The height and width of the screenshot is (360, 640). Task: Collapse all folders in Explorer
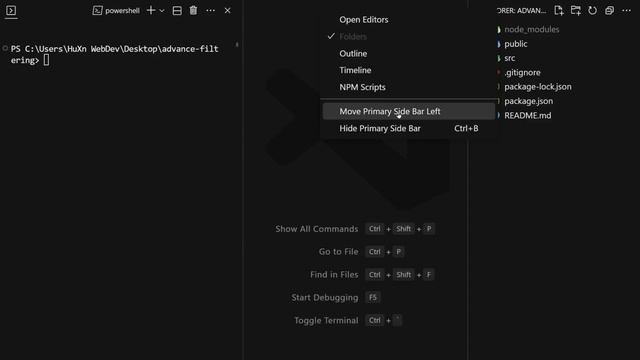click(609, 10)
